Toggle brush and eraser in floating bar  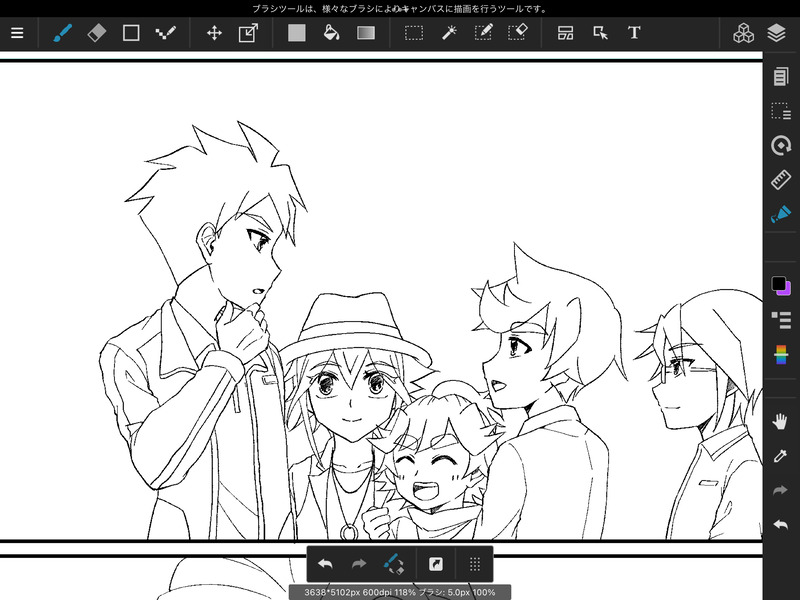[x=394, y=564]
